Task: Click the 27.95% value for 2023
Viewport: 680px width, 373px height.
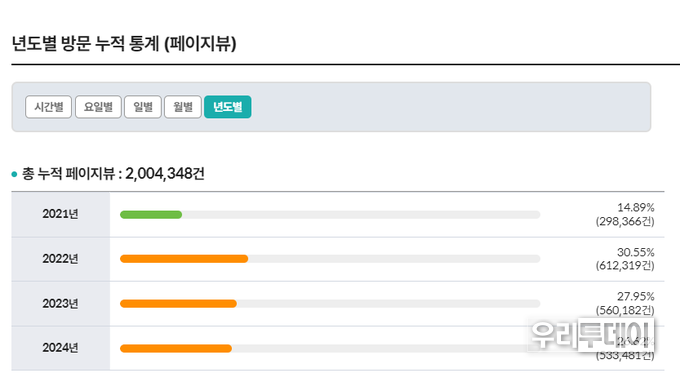Action: pos(636,297)
